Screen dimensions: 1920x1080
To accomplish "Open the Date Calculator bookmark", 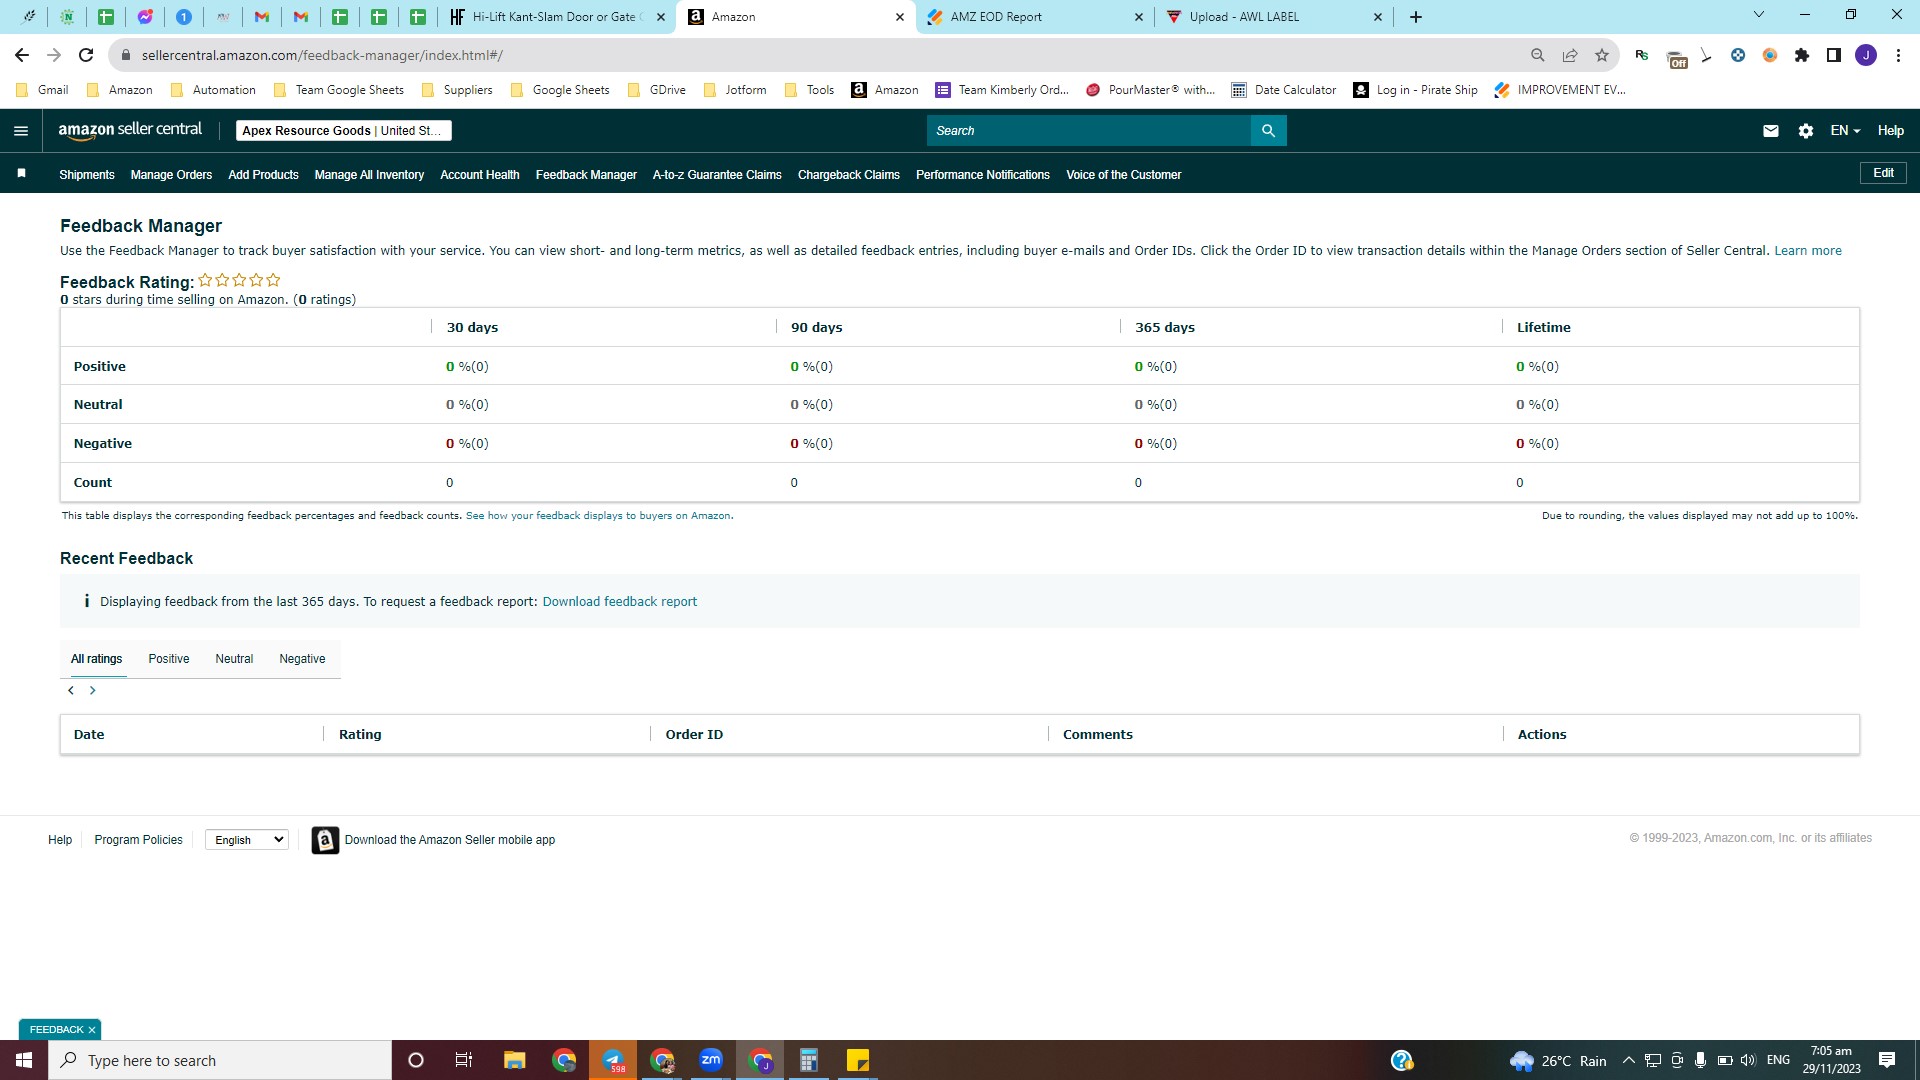I will tap(1284, 90).
